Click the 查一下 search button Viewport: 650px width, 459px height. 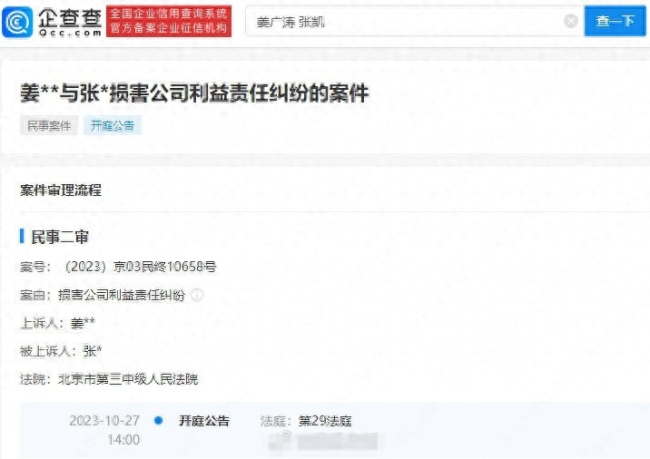tap(615, 21)
